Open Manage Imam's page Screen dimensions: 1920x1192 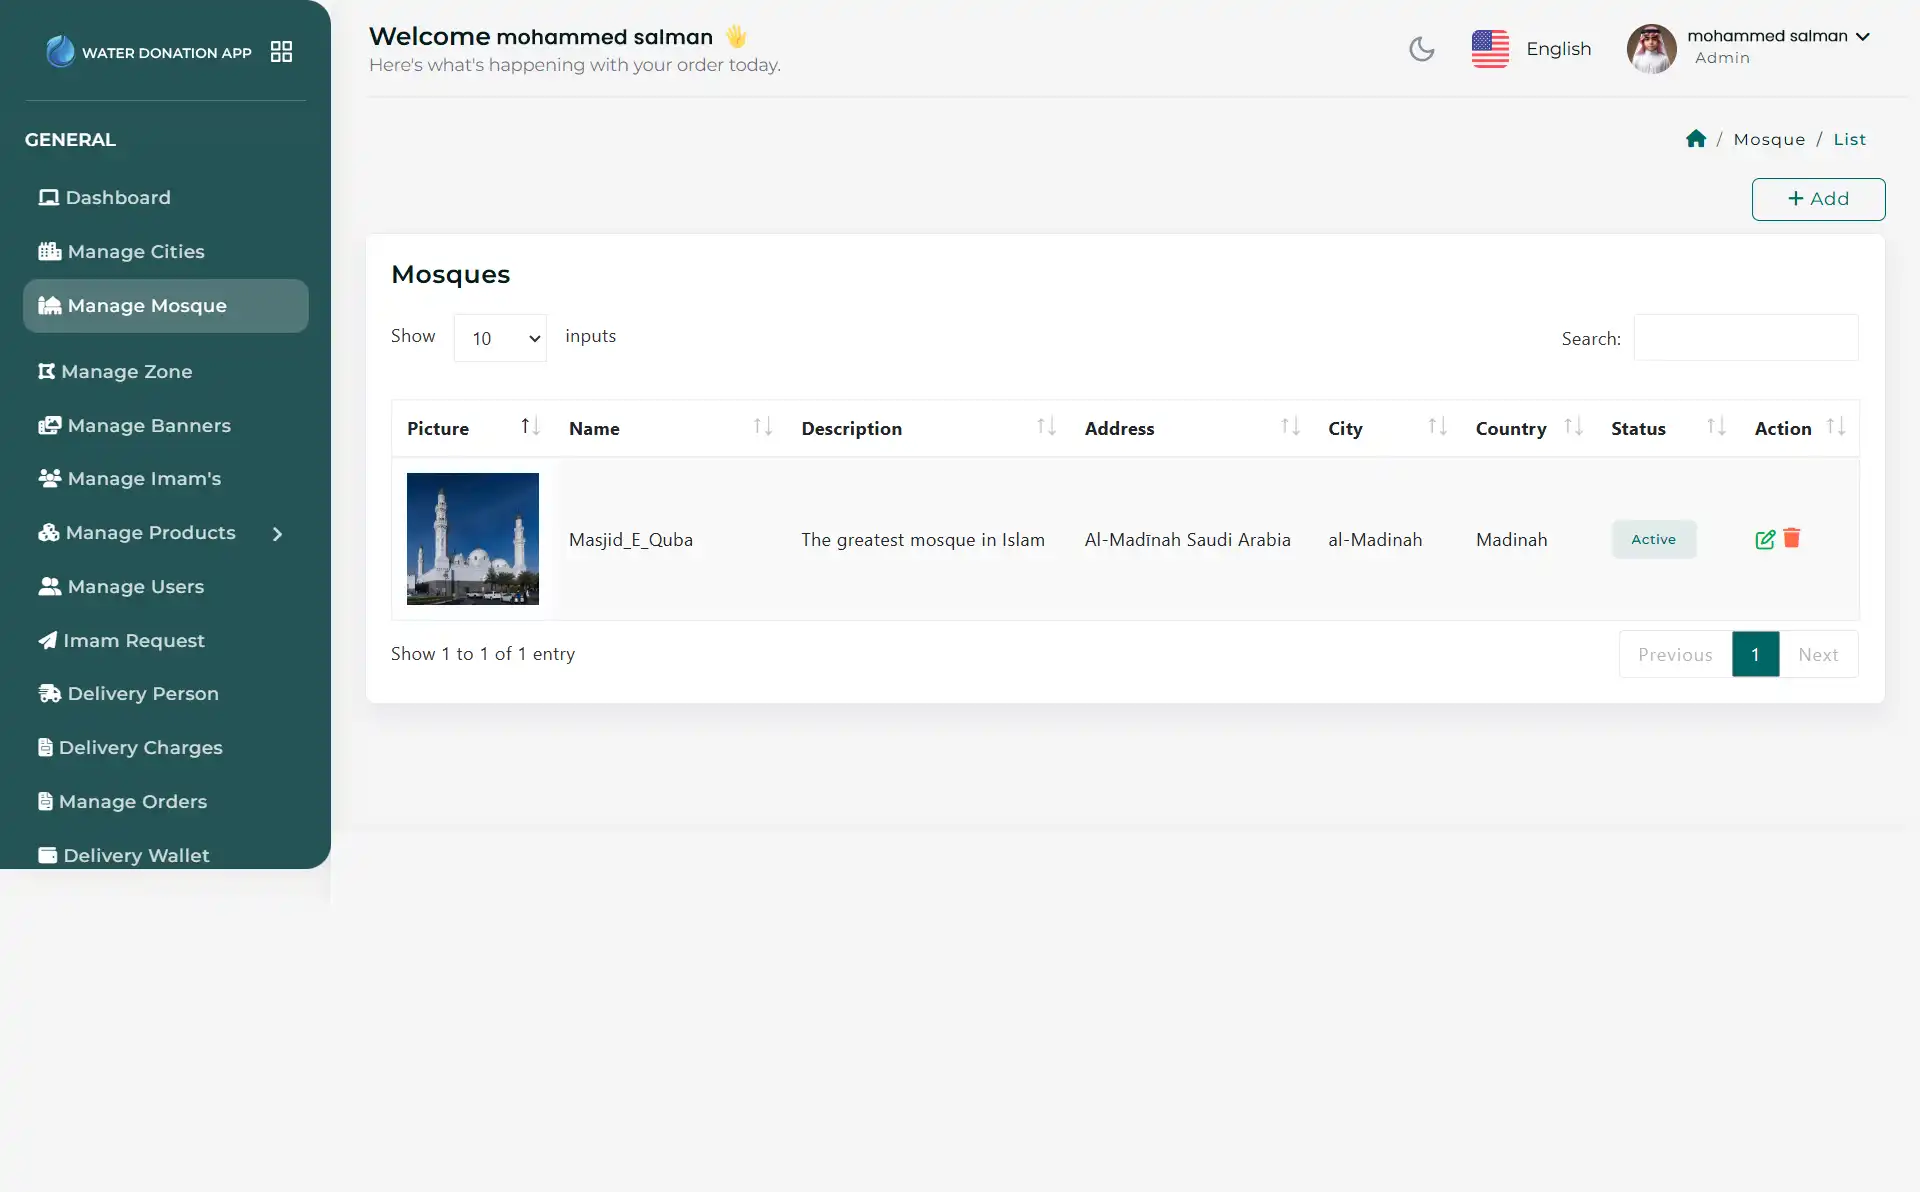(x=141, y=478)
